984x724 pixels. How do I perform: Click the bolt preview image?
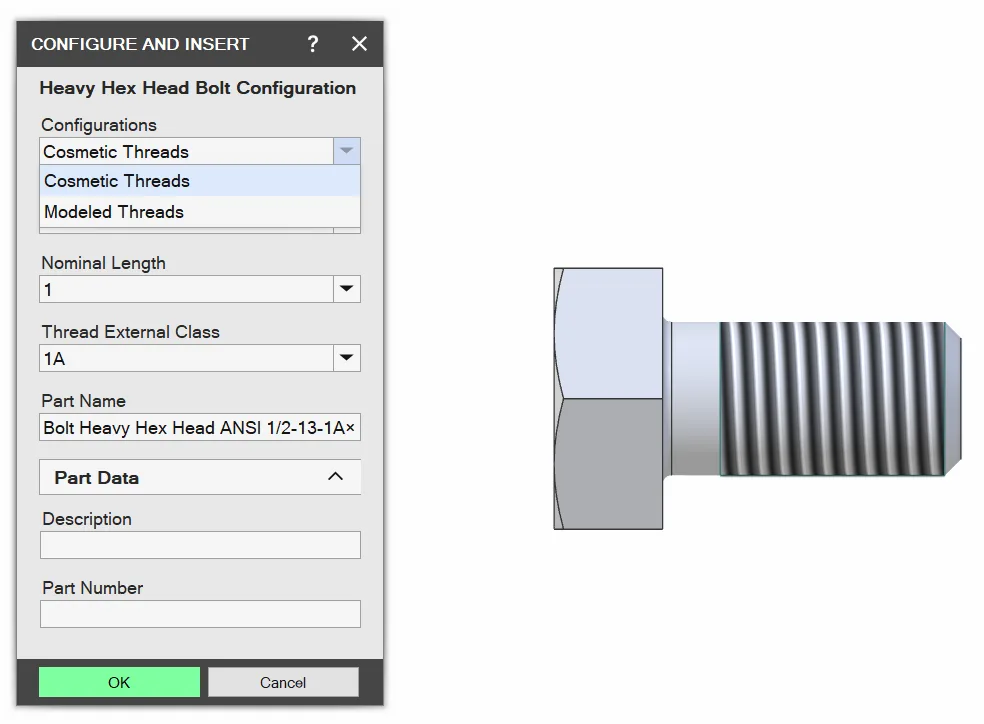click(757, 398)
